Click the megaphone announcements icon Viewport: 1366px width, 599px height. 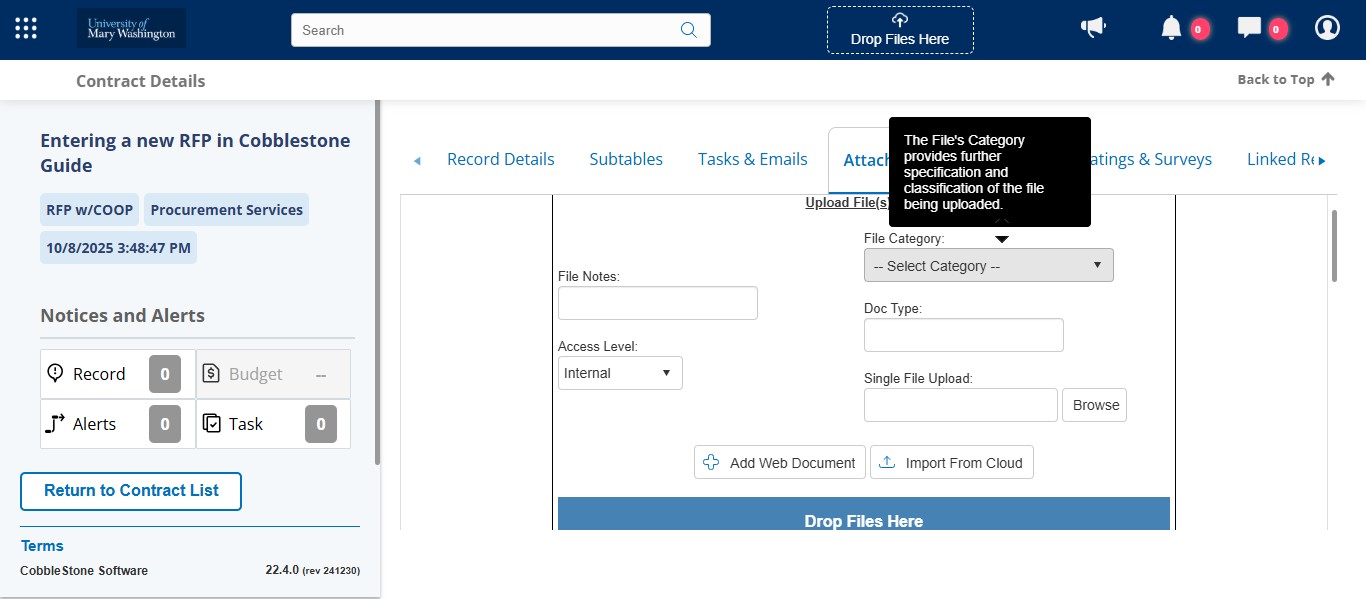(1093, 27)
